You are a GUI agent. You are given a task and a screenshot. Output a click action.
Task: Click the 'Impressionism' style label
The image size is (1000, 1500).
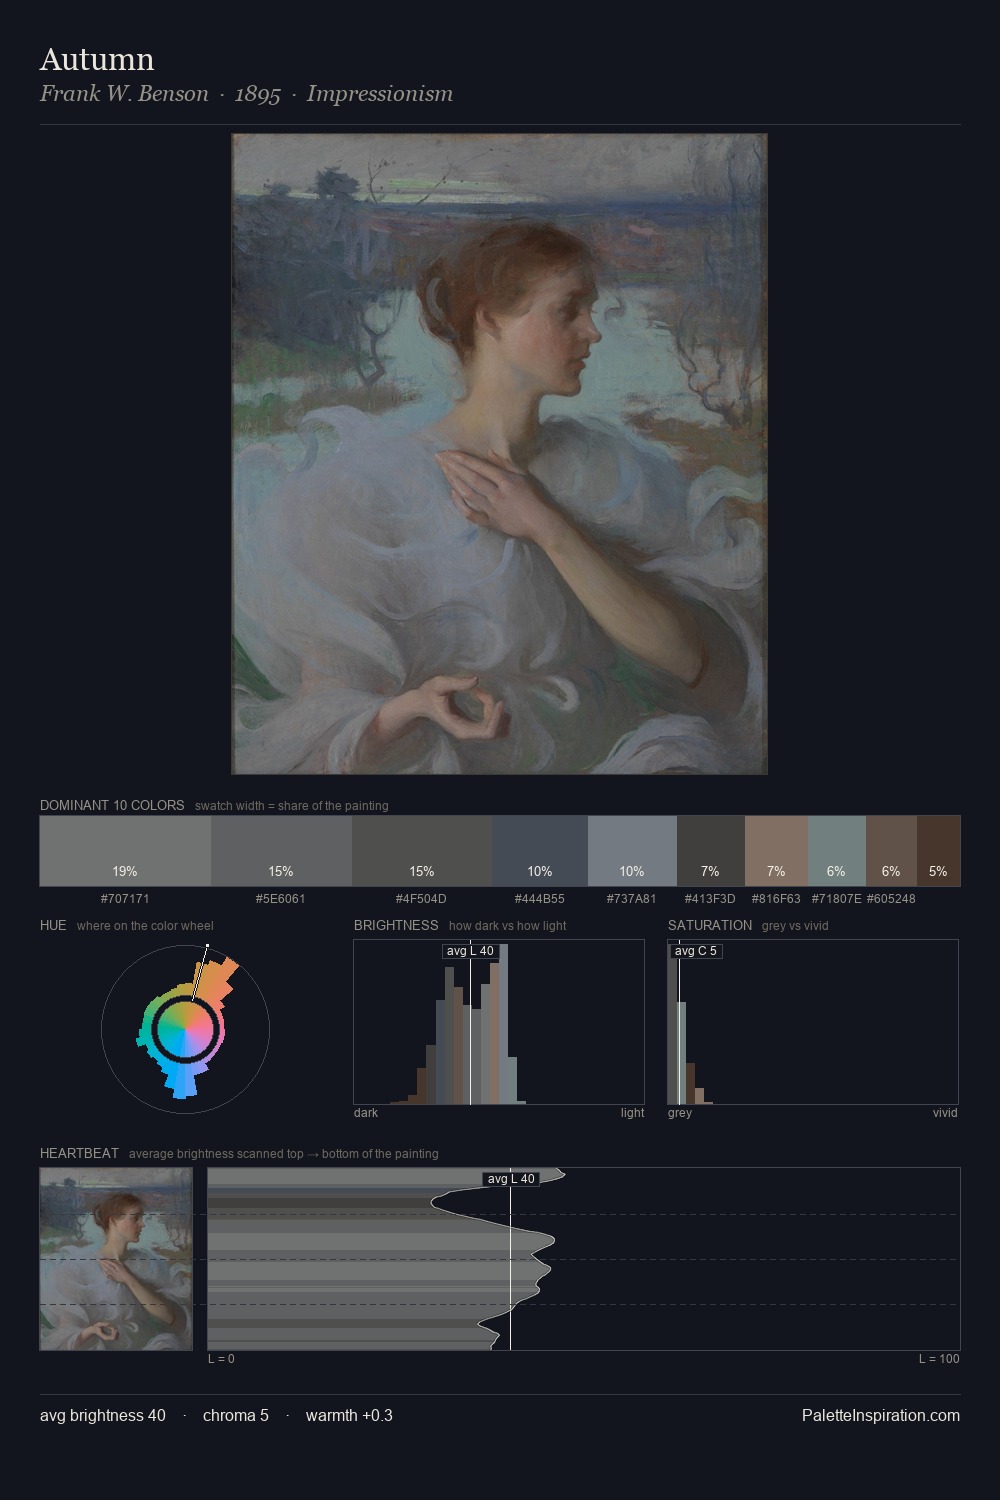[380, 94]
